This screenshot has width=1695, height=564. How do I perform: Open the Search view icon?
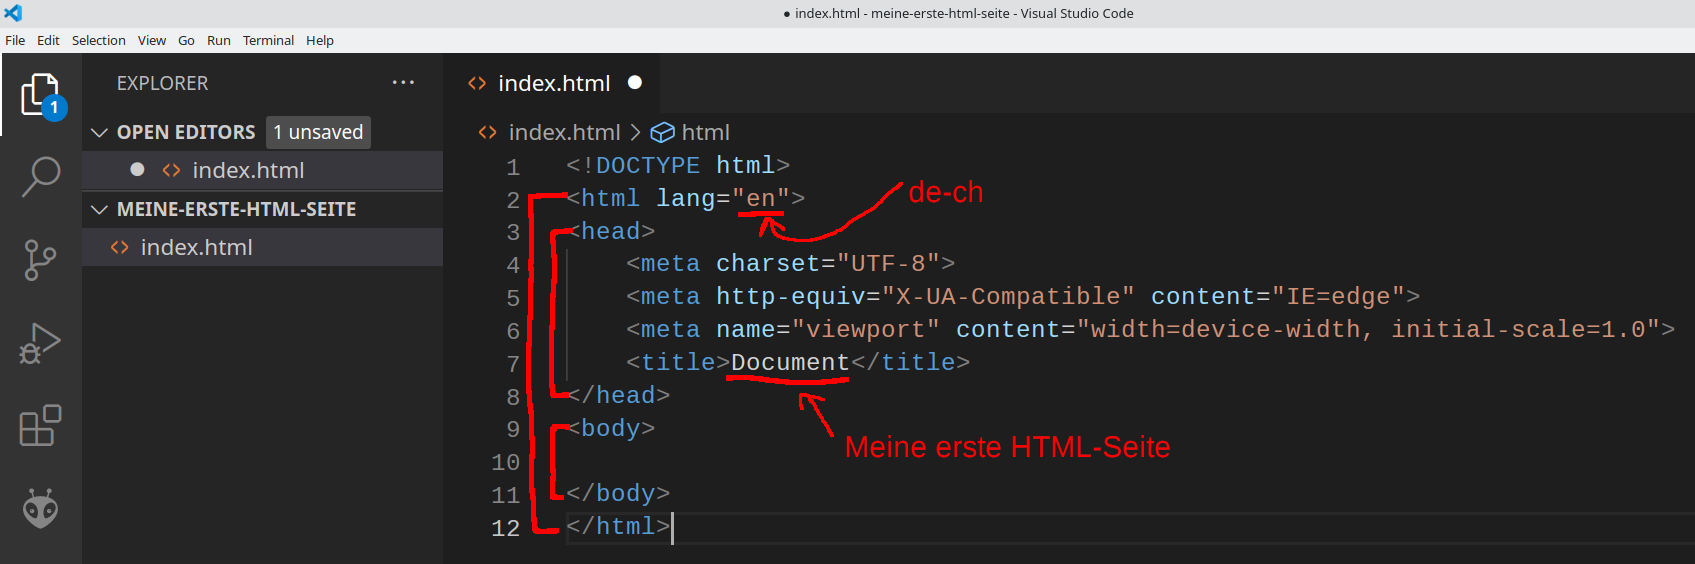(40, 177)
